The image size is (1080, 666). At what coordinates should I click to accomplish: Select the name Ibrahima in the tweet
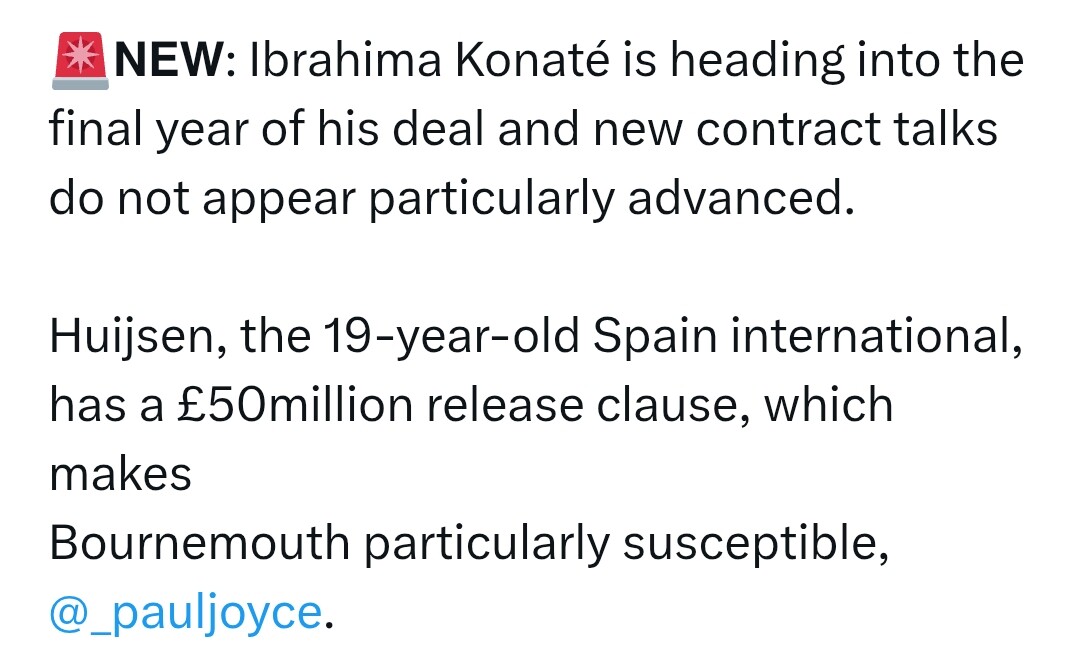point(345,60)
